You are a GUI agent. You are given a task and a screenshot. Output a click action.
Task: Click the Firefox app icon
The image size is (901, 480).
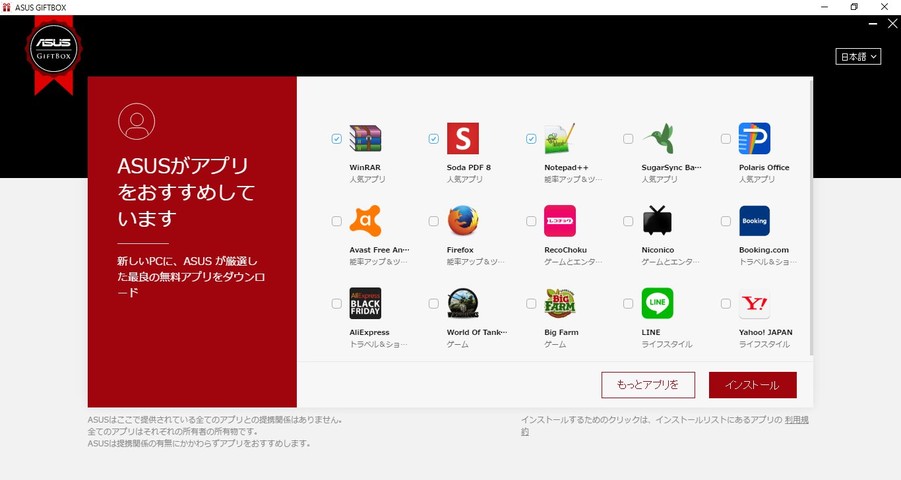[x=463, y=221]
